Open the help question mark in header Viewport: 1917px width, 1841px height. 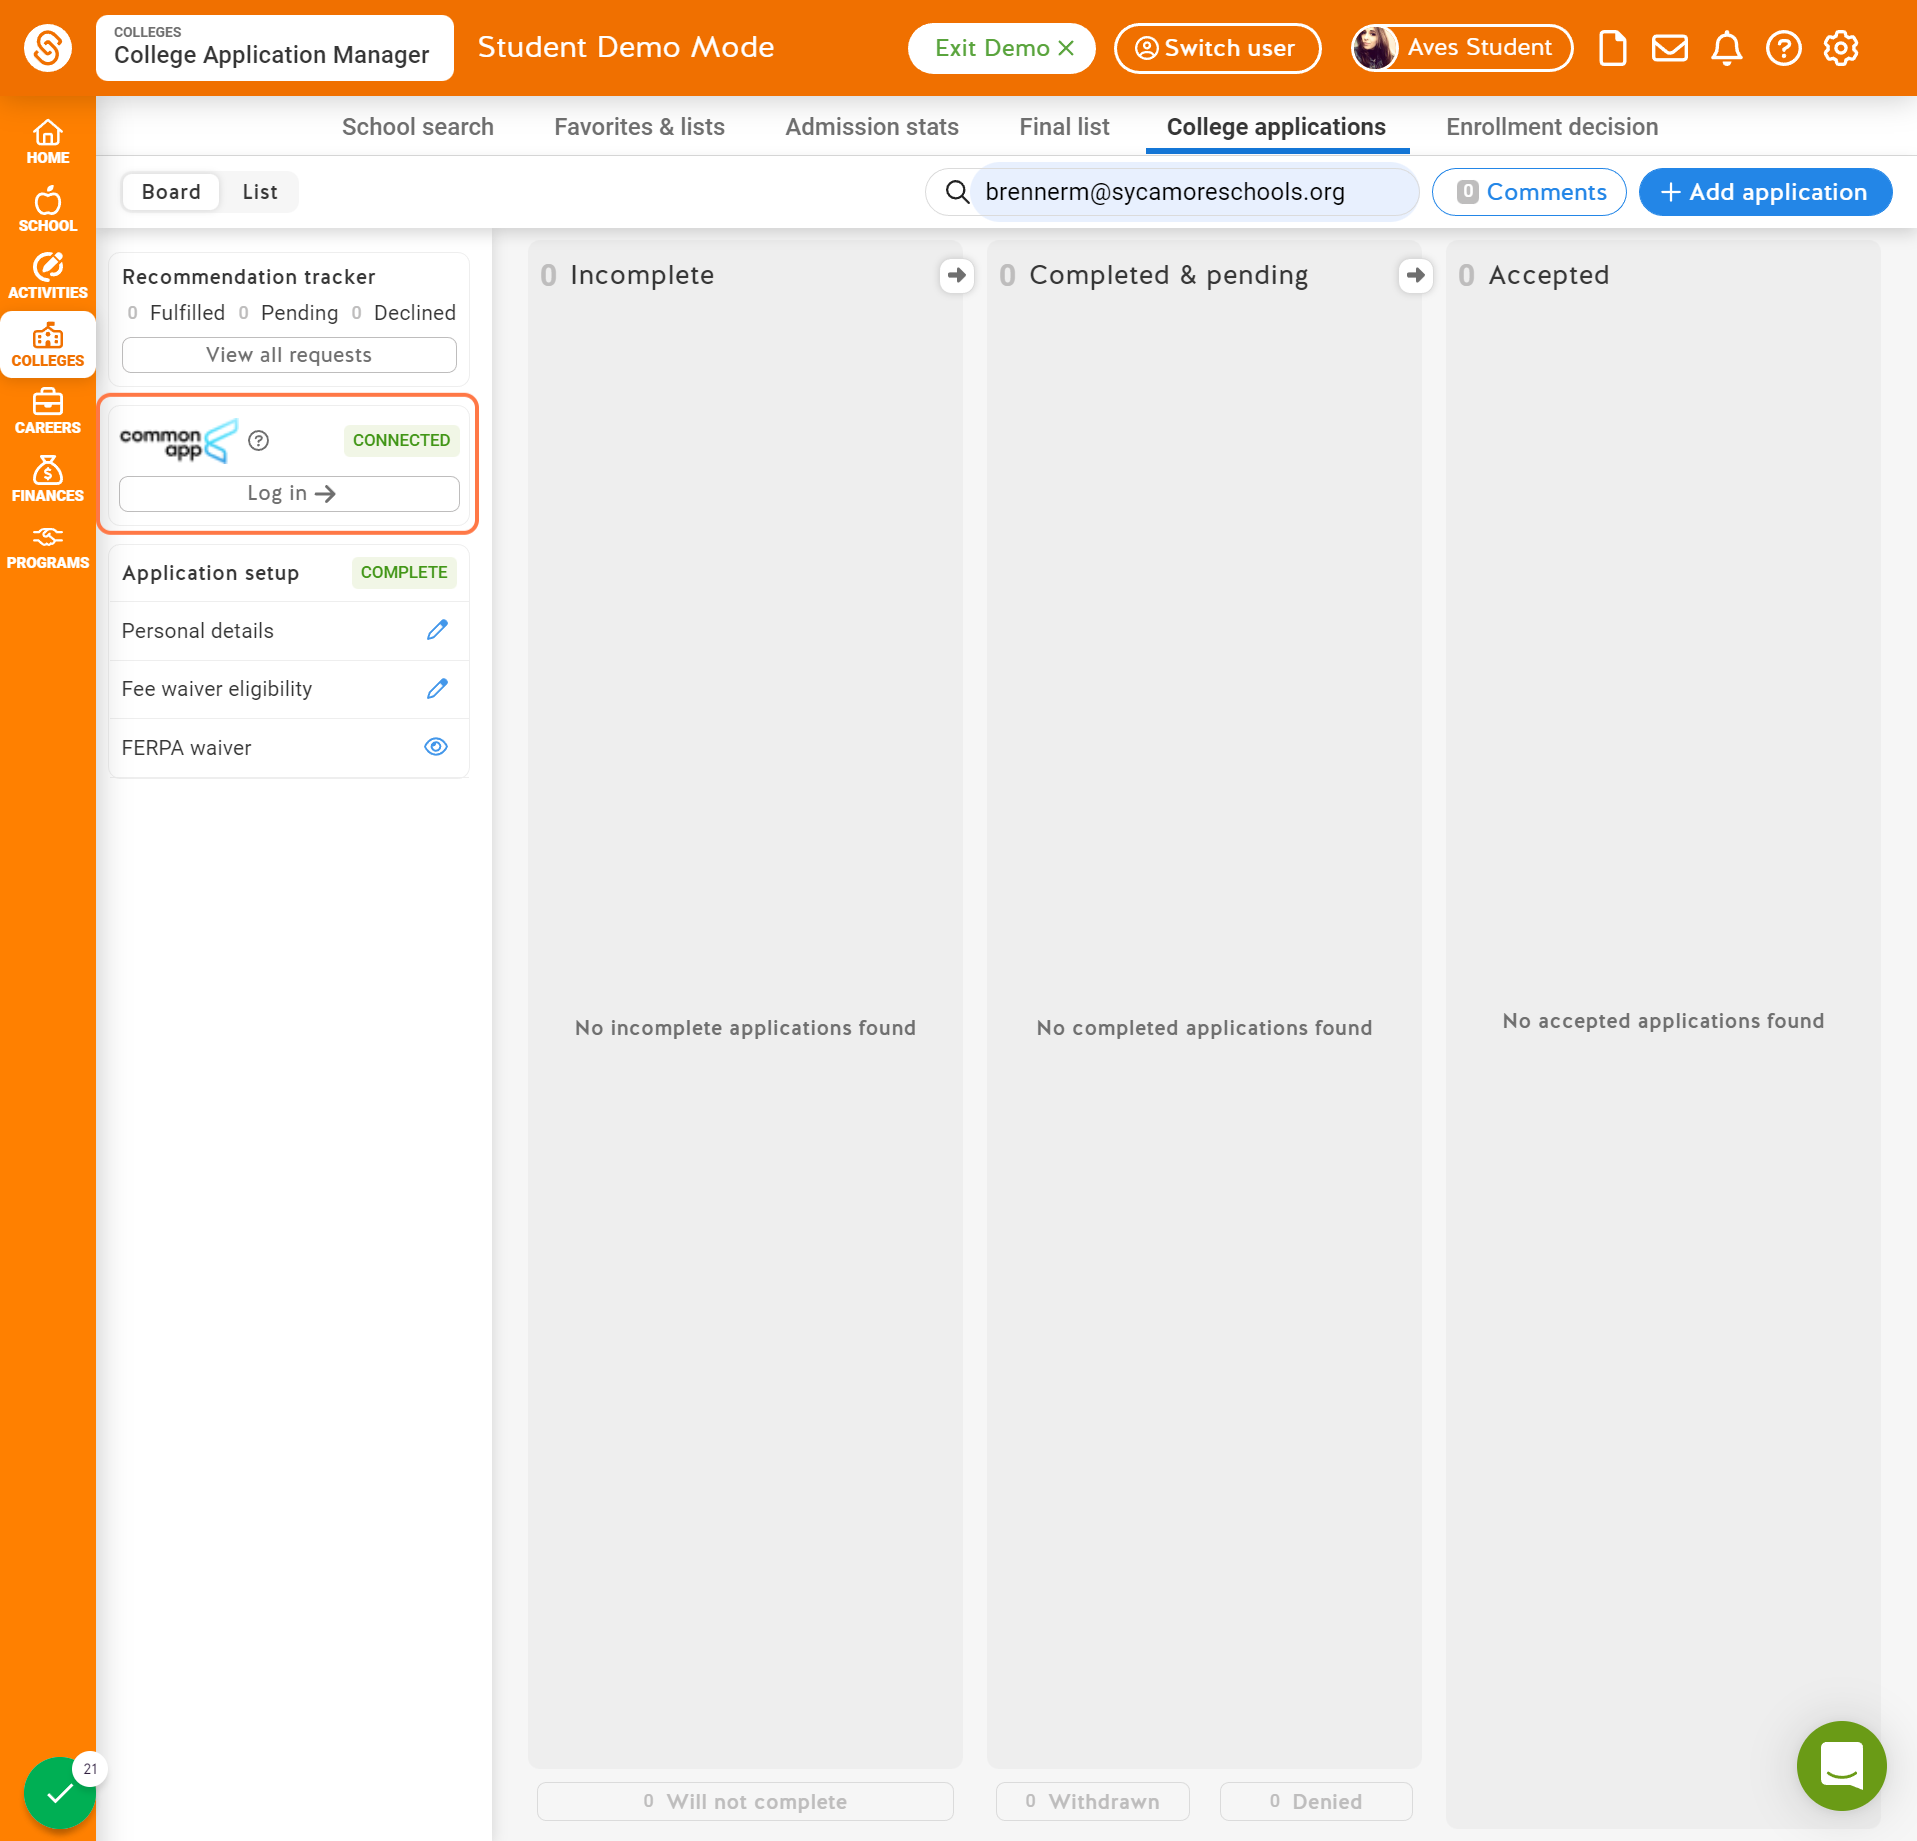(x=1783, y=48)
